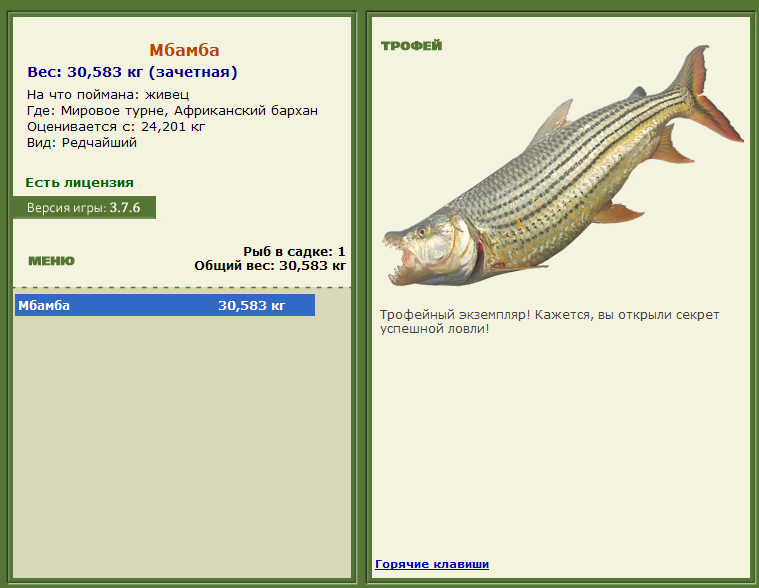Open the Горячие клавиши link
This screenshot has height=588, width=759.
coord(432,564)
